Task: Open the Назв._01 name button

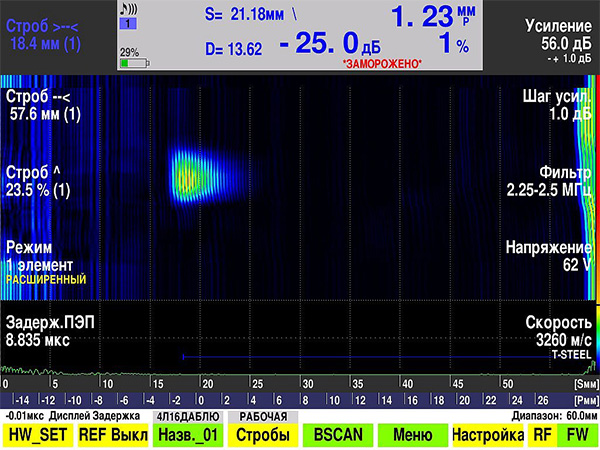Action: [188, 435]
